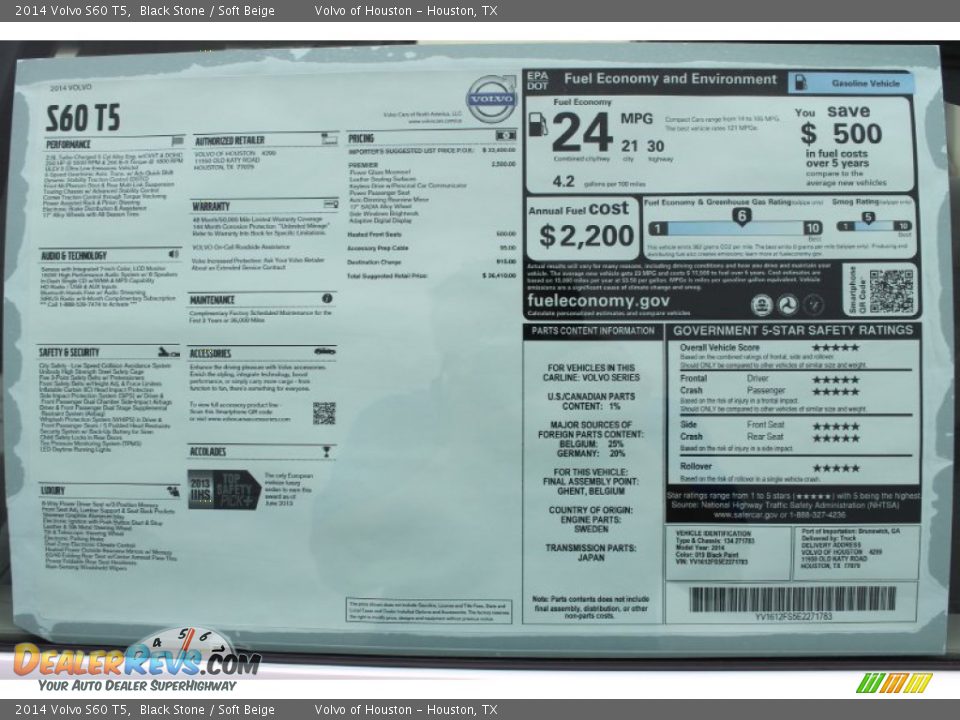Click the 24 MPG combined figure

[x=582, y=133]
